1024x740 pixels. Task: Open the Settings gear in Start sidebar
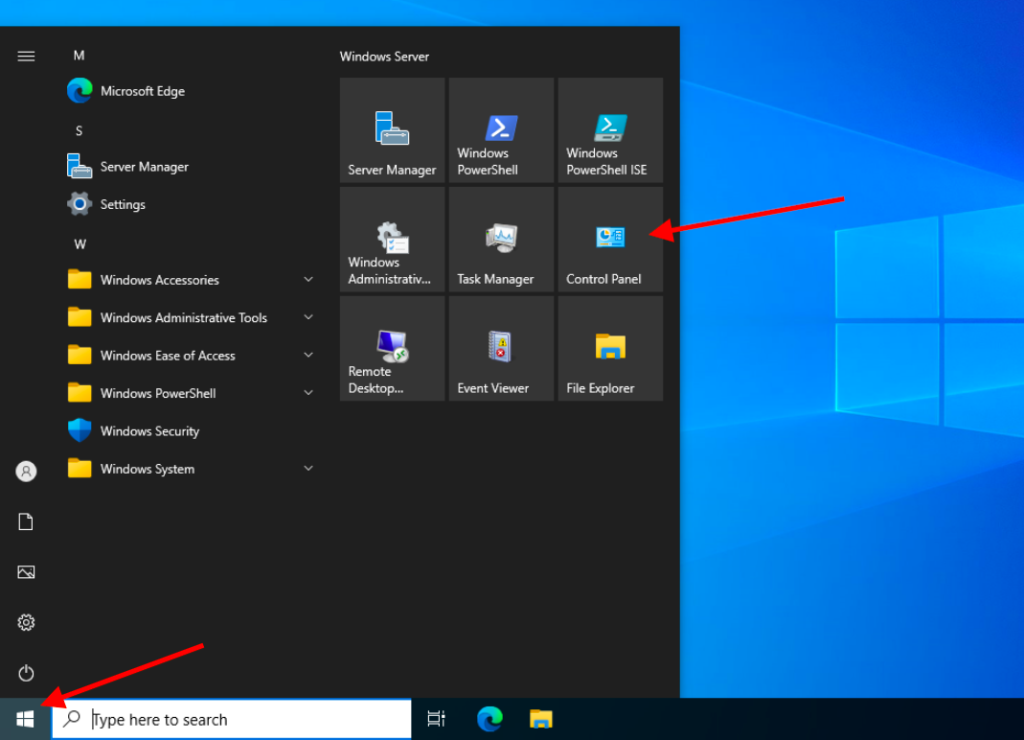pos(26,622)
